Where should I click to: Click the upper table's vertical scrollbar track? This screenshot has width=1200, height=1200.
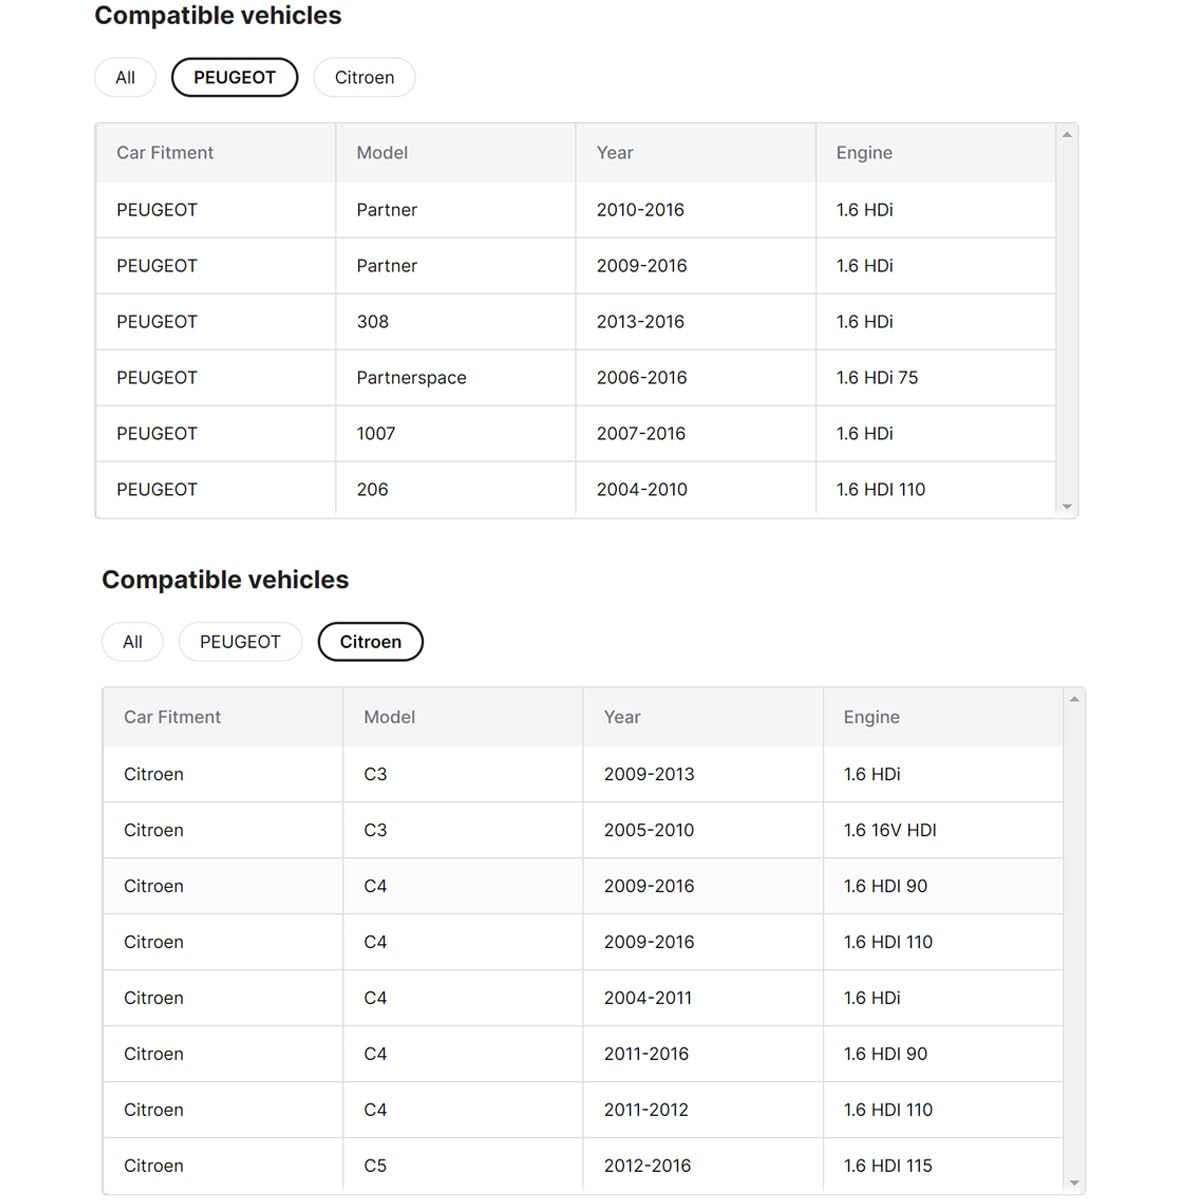1067,320
